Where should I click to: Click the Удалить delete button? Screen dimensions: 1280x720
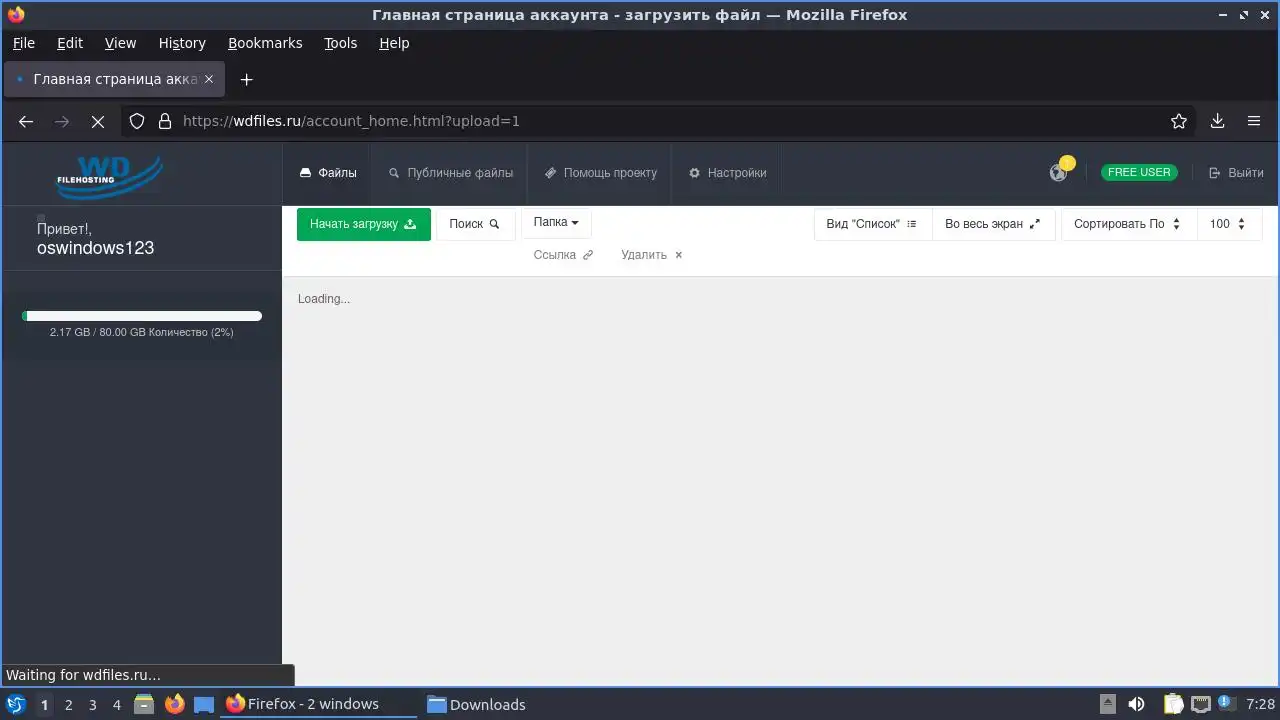652,255
